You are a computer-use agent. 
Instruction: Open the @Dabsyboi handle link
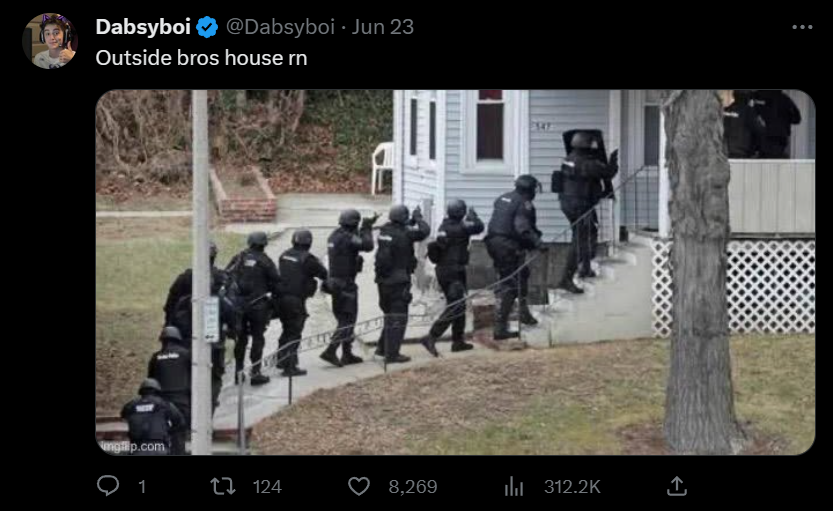(x=280, y=27)
